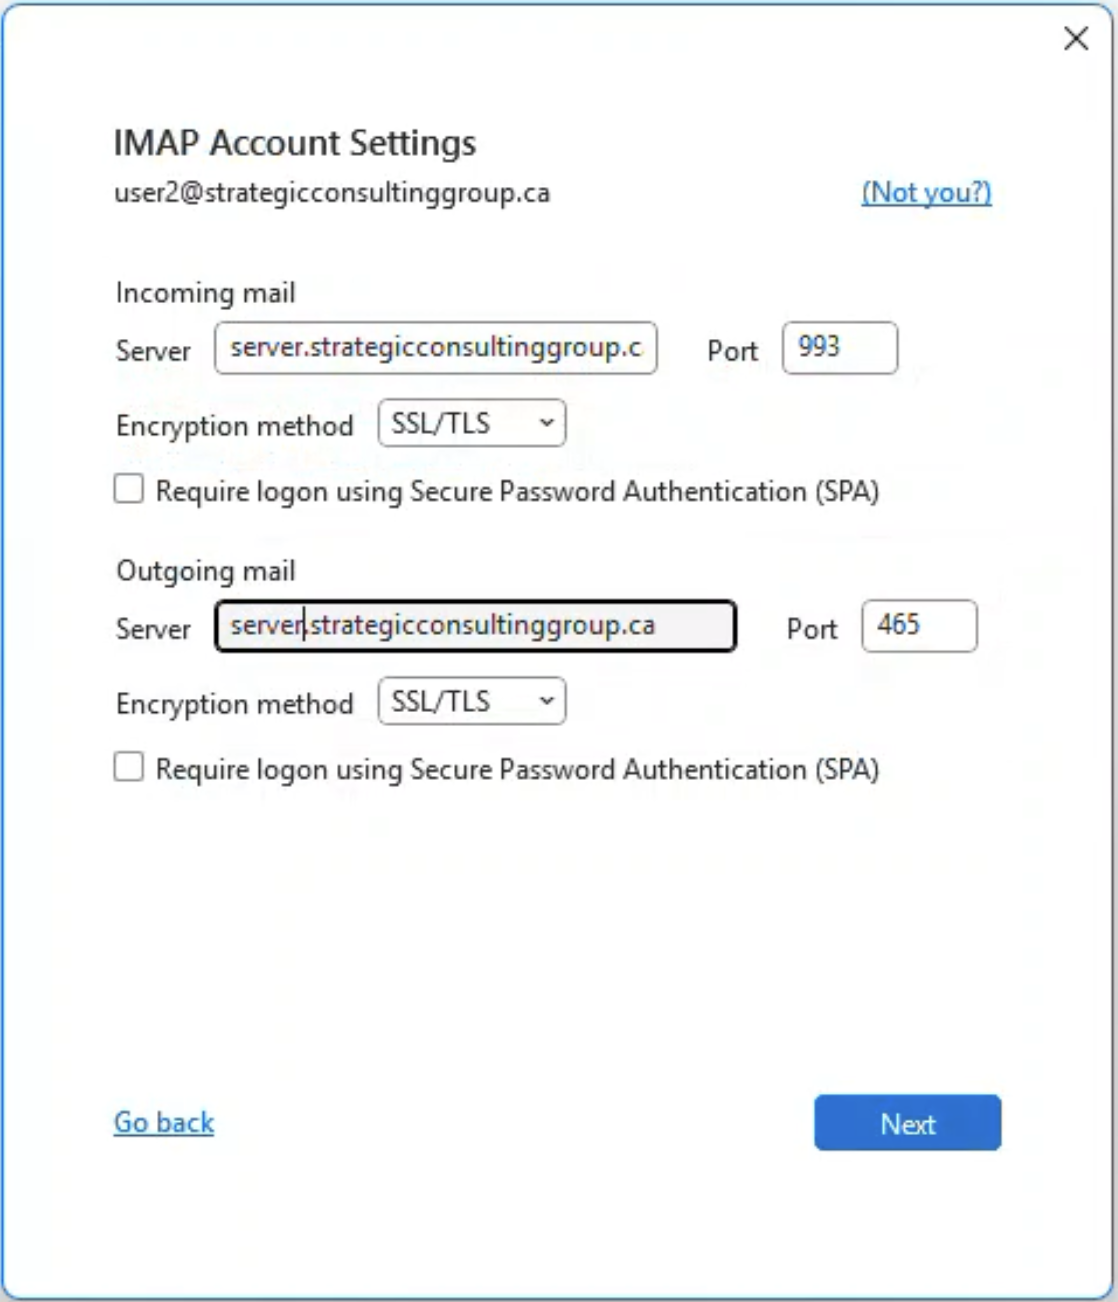
Task: Click the "IMAP Account Settings" heading
Action: [x=294, y=143]
